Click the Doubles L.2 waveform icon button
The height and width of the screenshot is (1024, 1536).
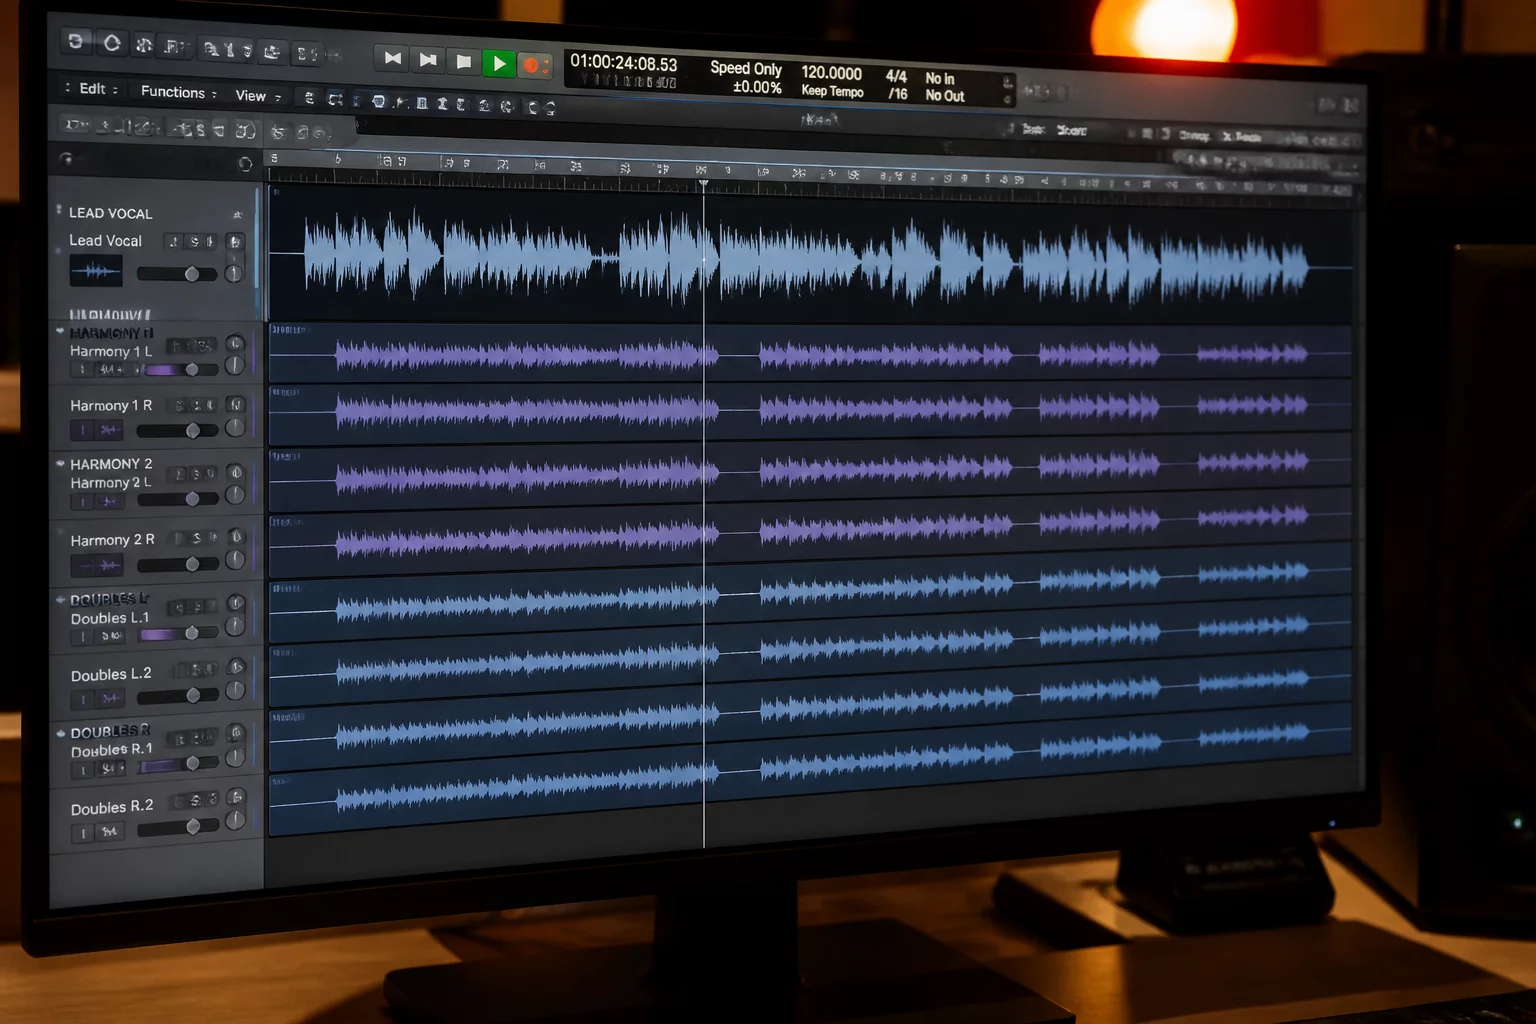[x=110, y=698]
